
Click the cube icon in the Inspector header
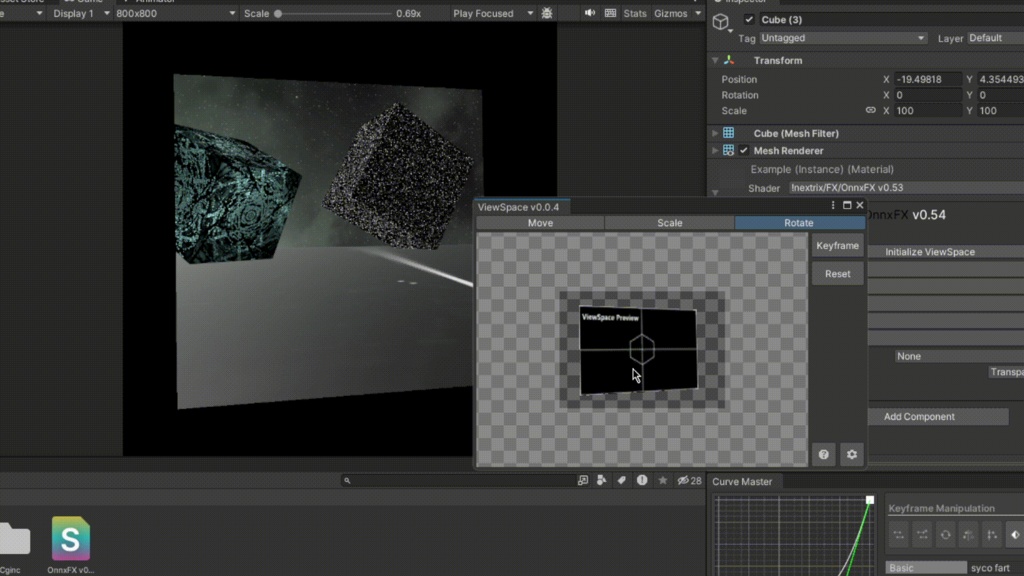click(x=722, y=19)
